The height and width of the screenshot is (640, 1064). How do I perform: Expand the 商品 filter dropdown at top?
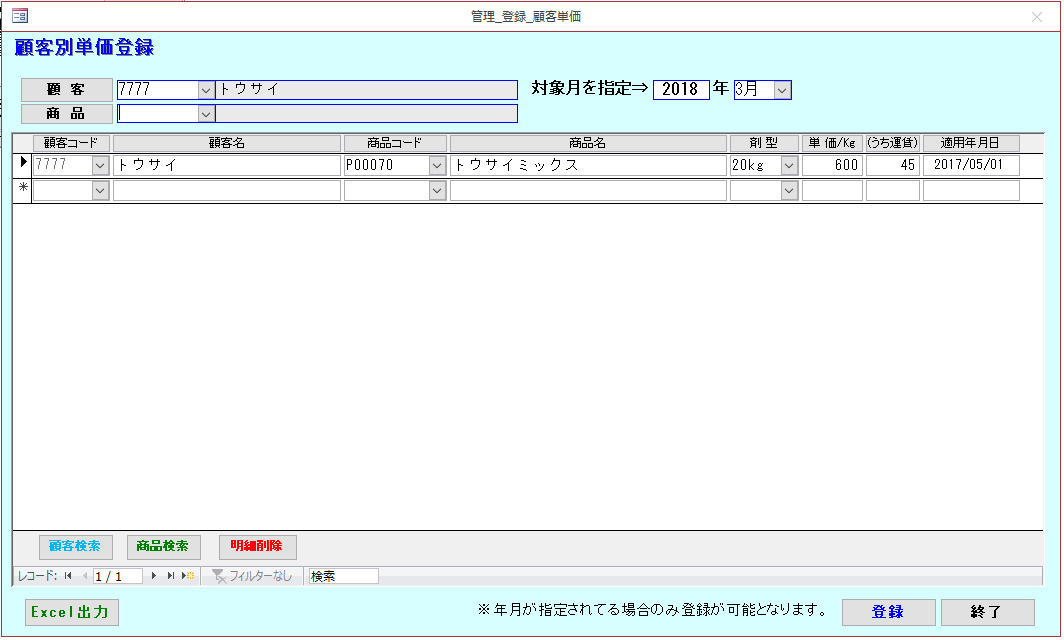(x=206, y=114)
